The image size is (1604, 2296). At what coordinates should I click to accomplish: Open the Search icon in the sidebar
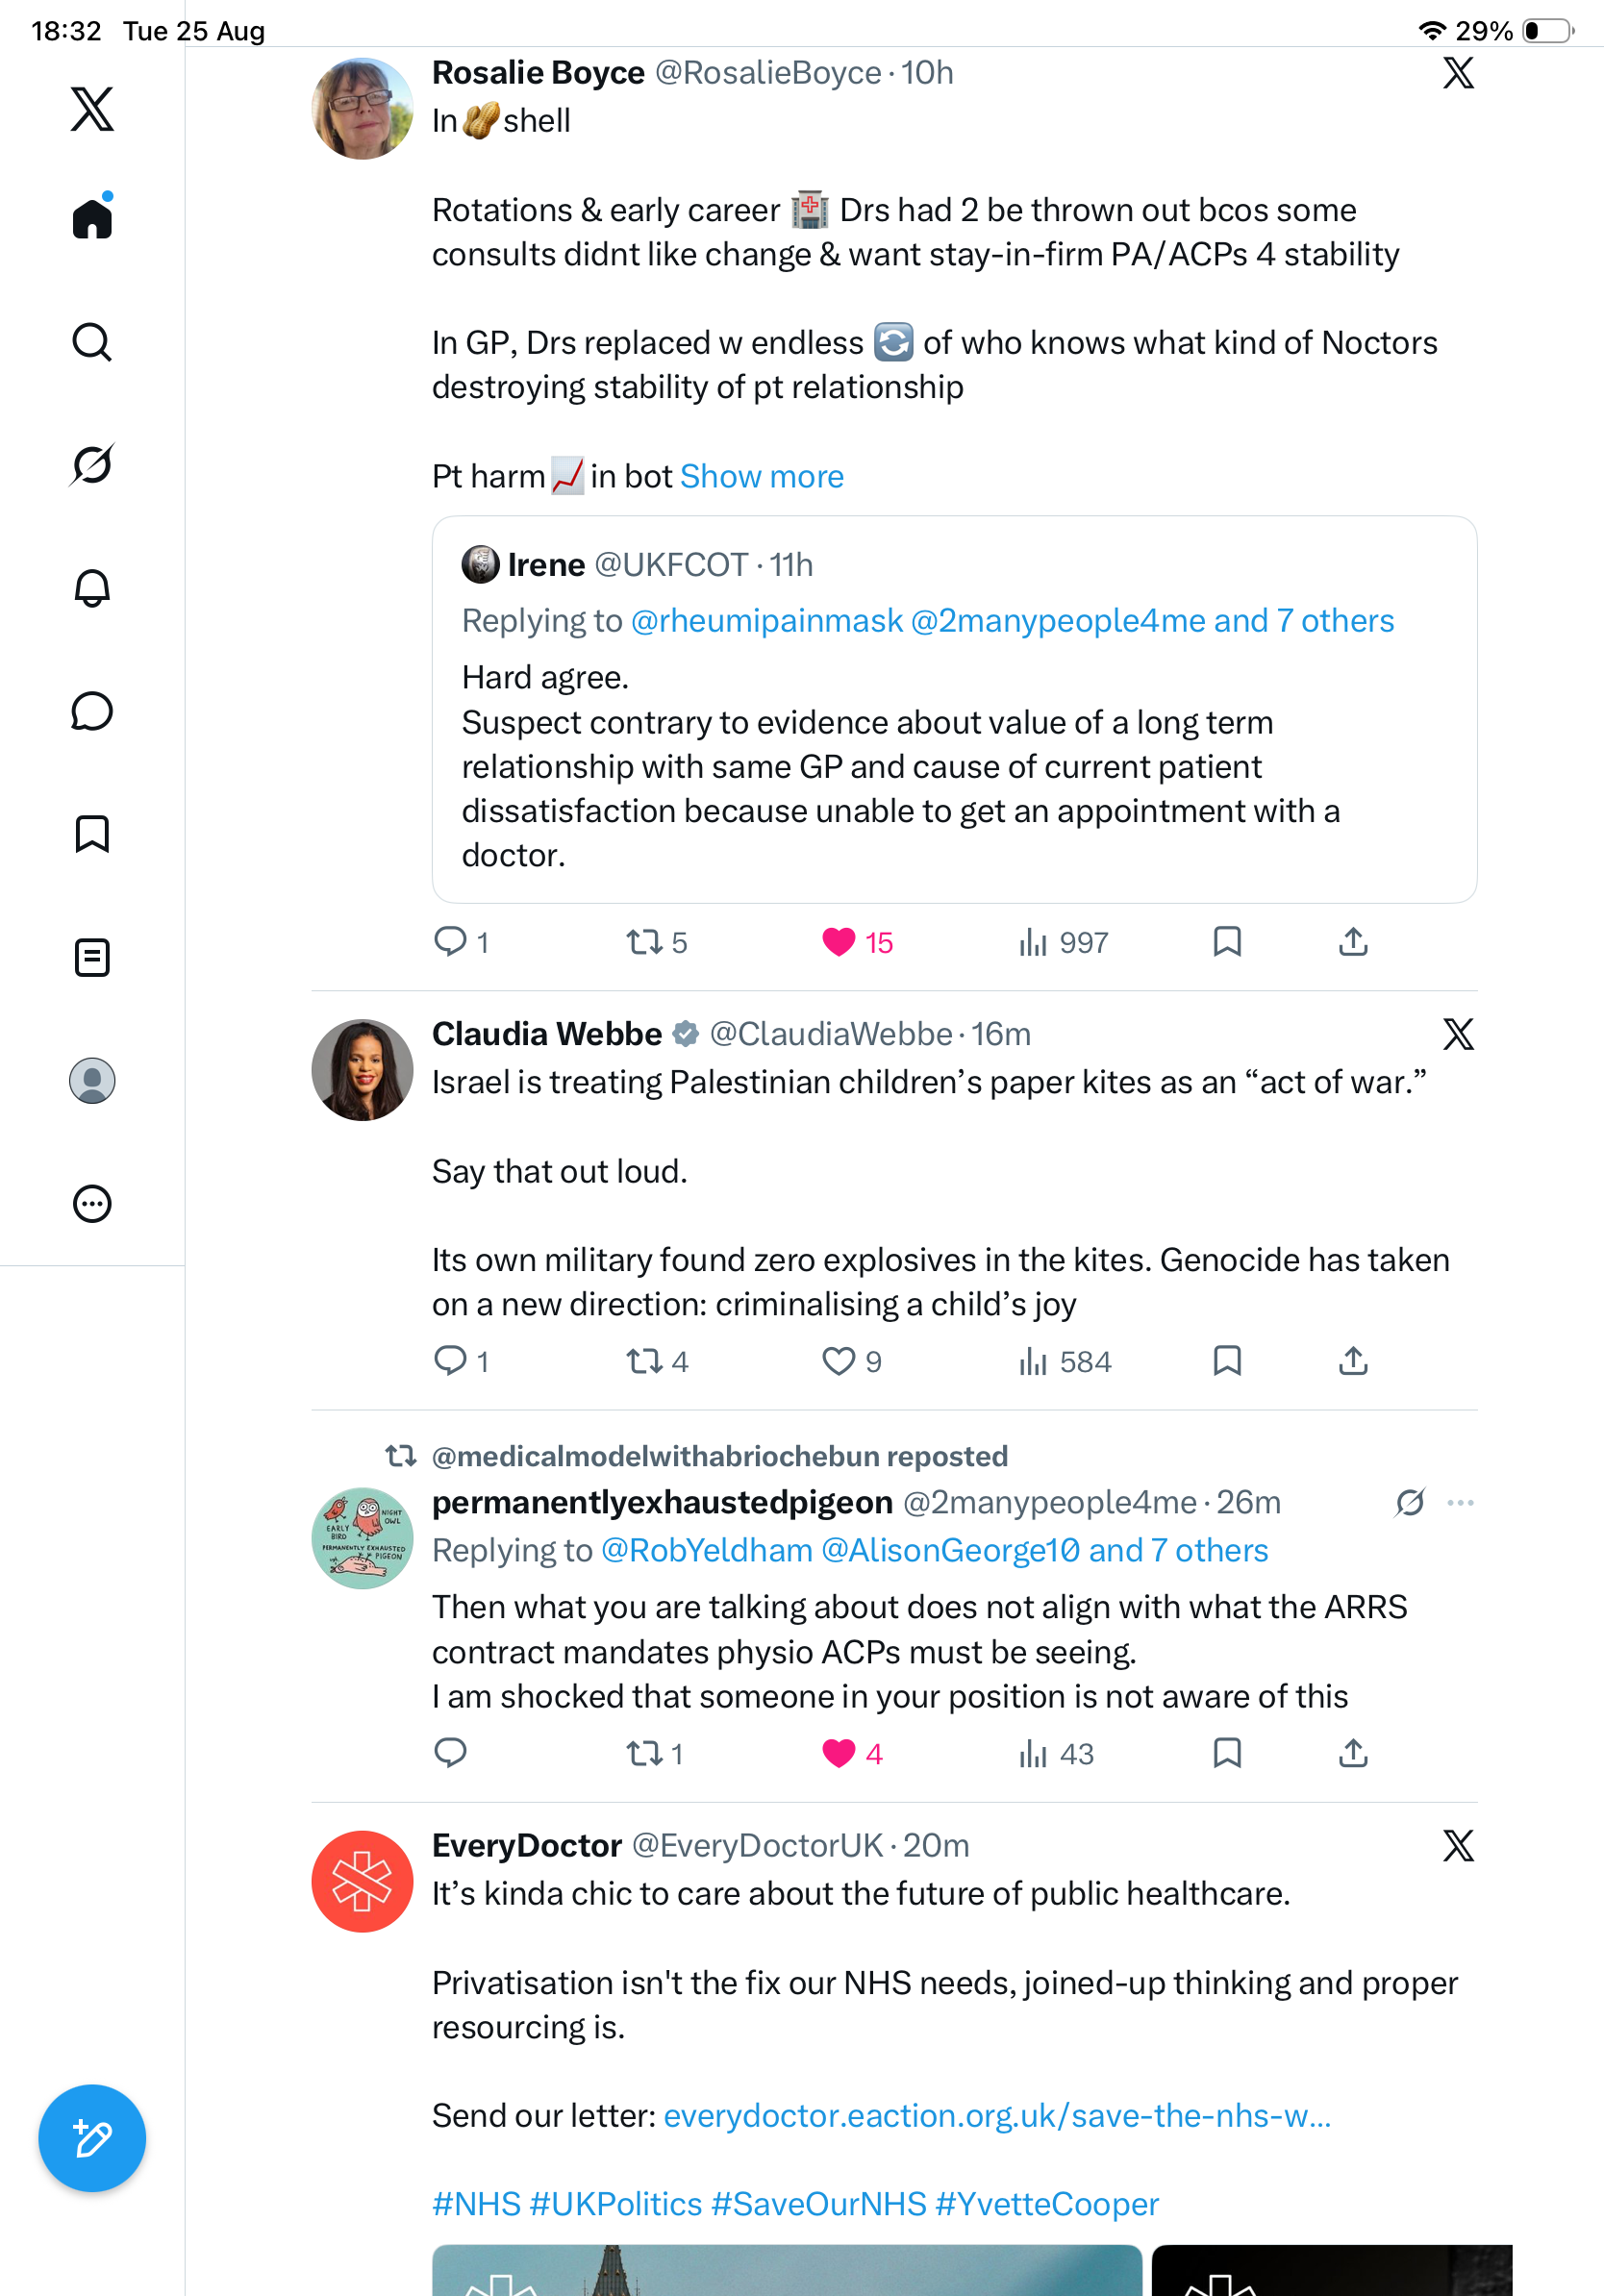pos(92,342)
